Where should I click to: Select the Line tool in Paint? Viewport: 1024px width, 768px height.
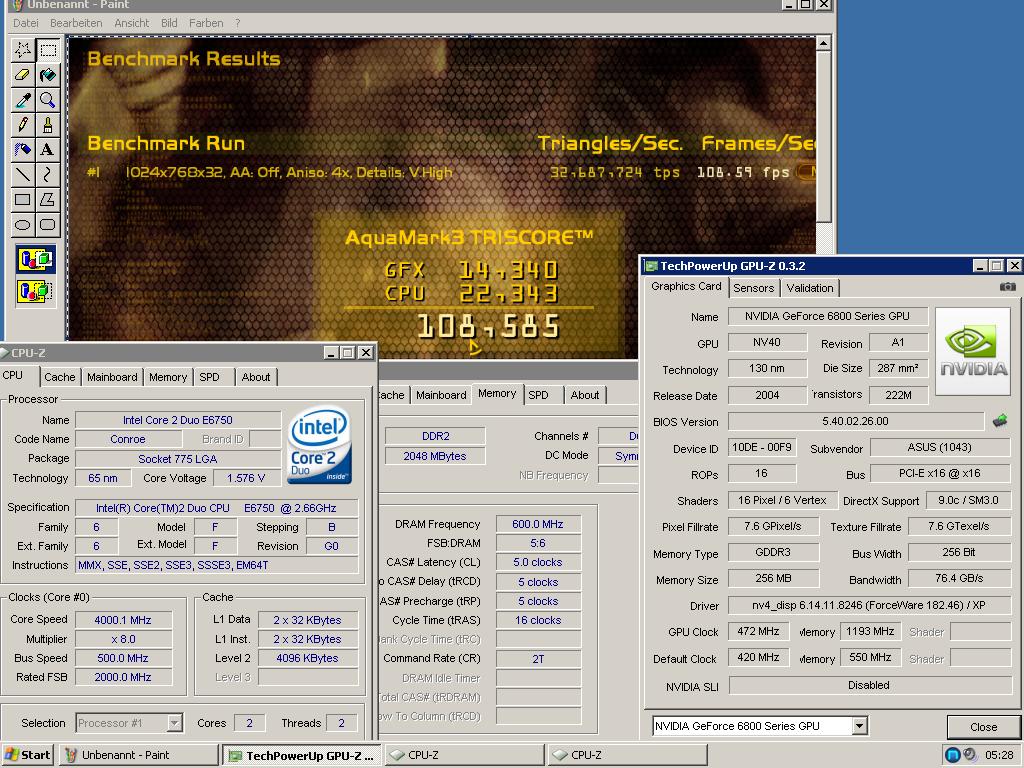click(x=23, y=174)
